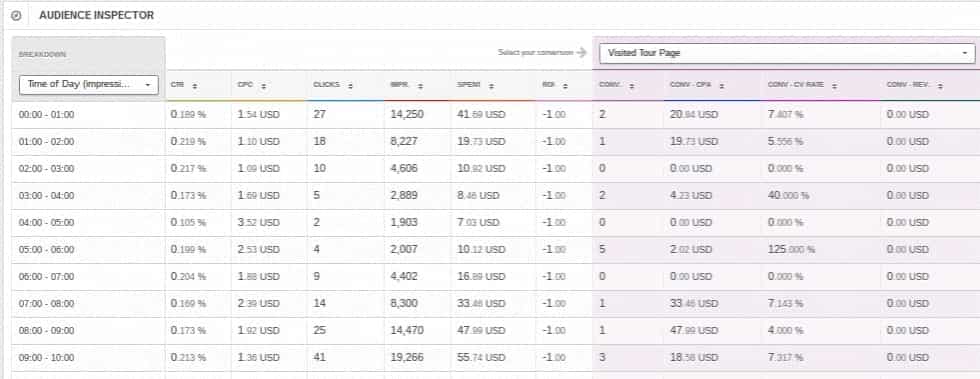
Task: Select the 04:00 - 05:00 row label
Action: tap(46, 223)
